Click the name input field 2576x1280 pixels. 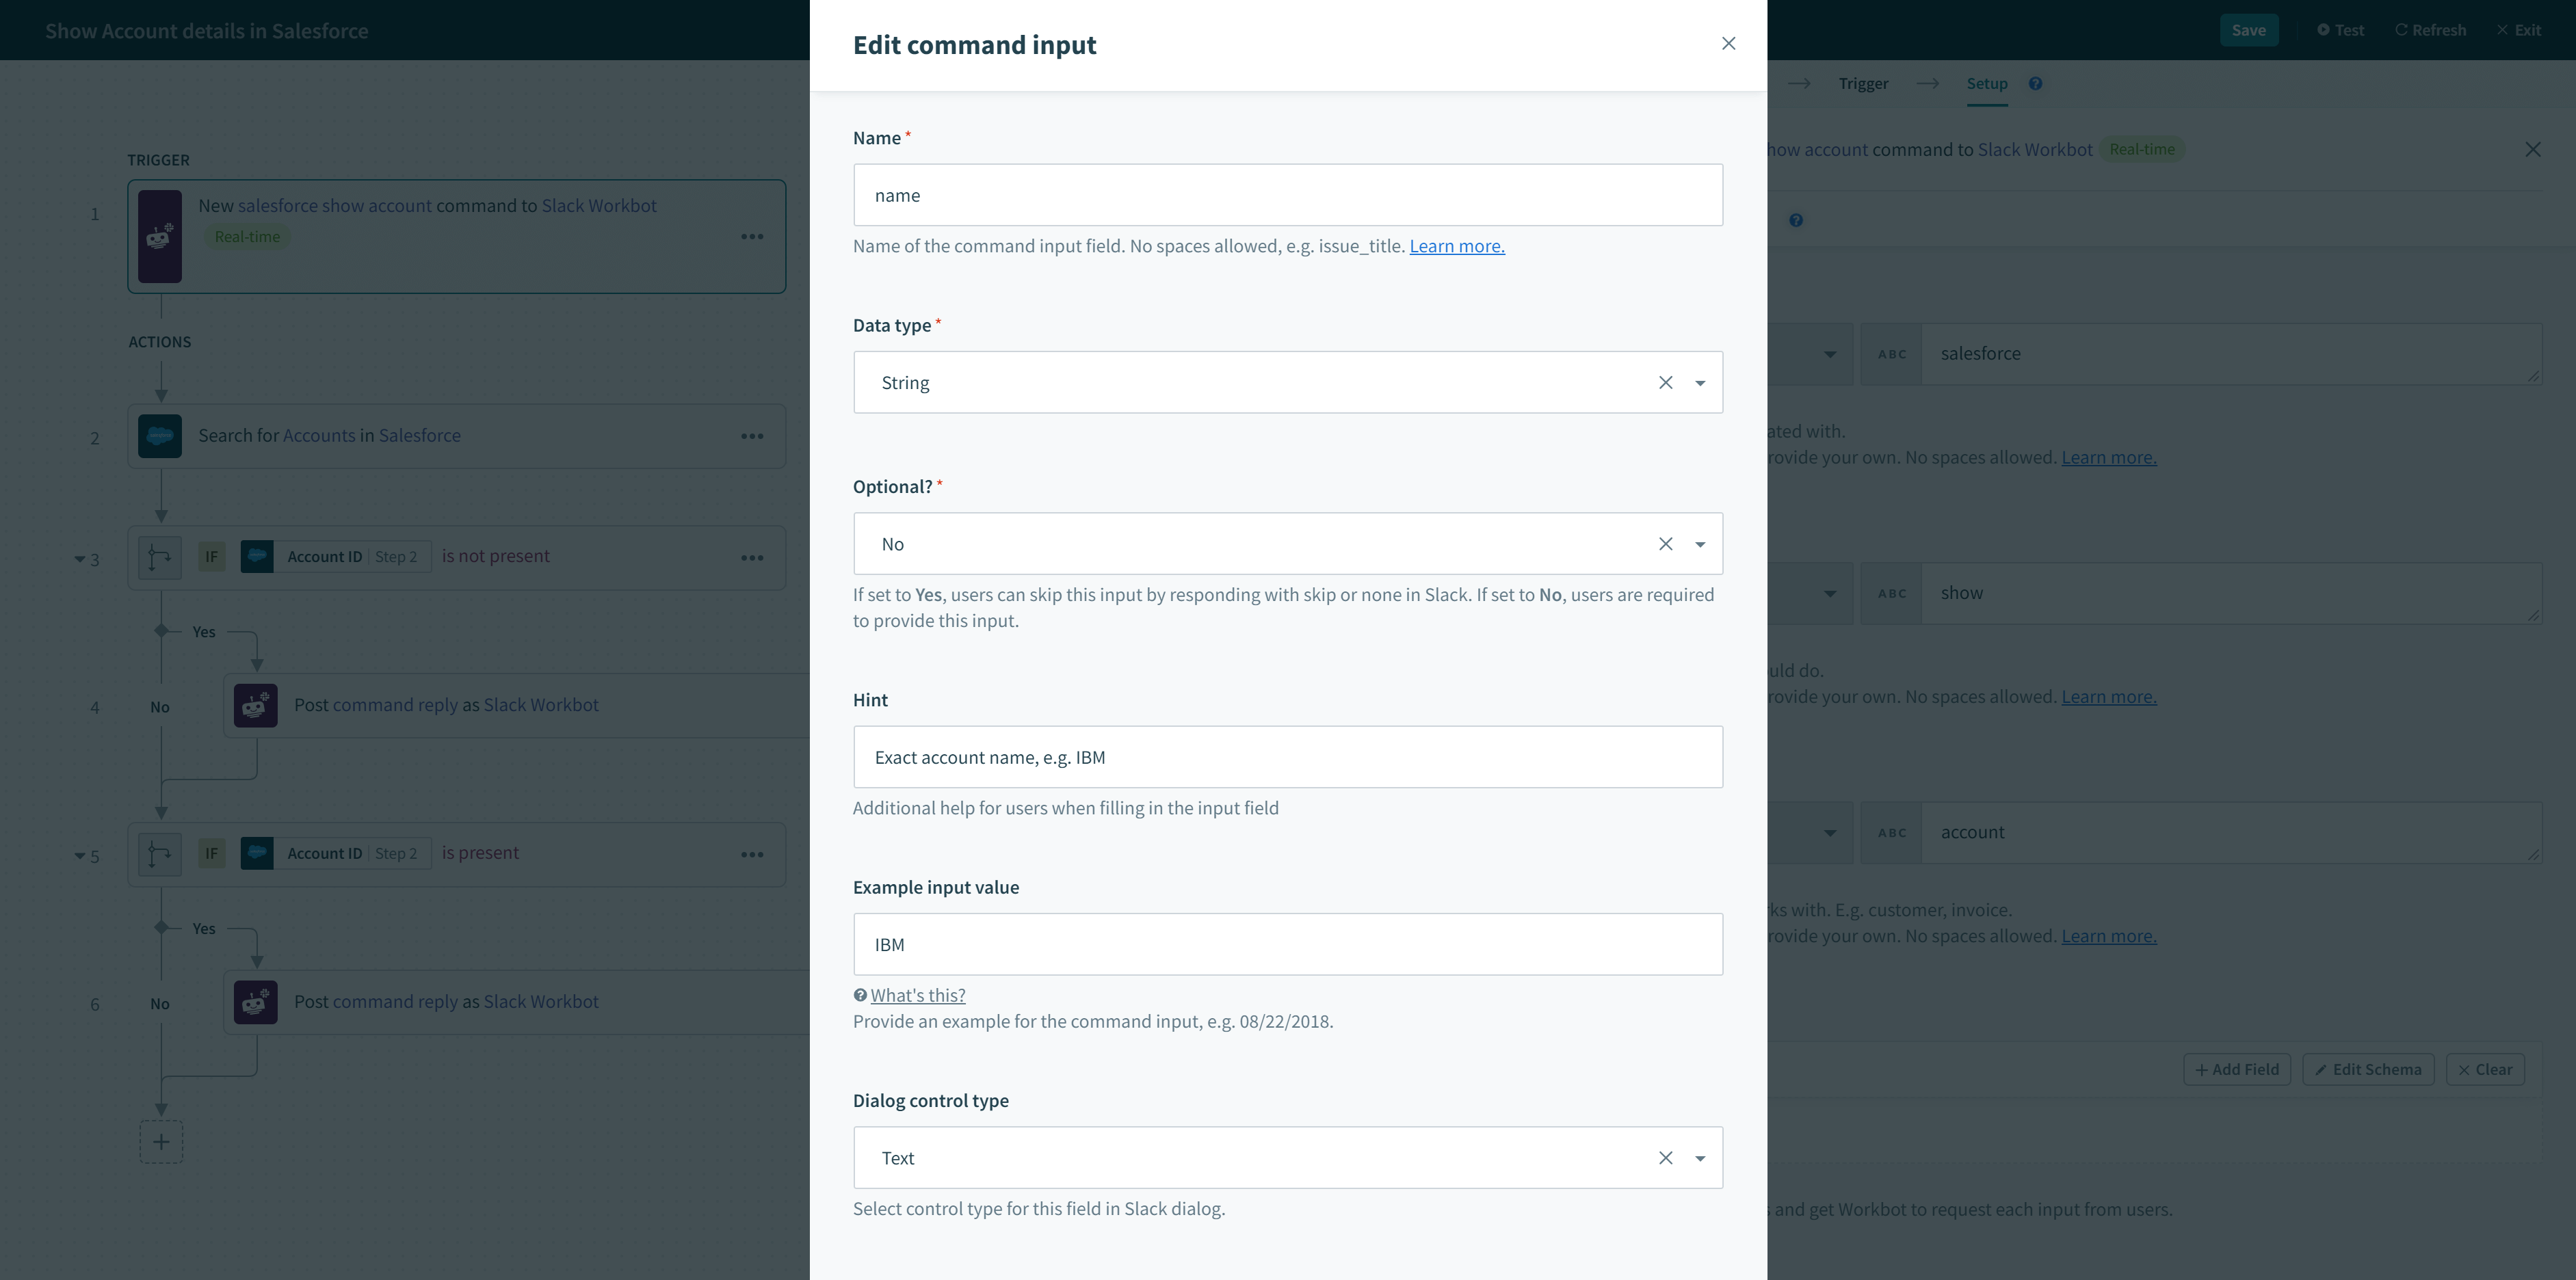pos(1288,194)
